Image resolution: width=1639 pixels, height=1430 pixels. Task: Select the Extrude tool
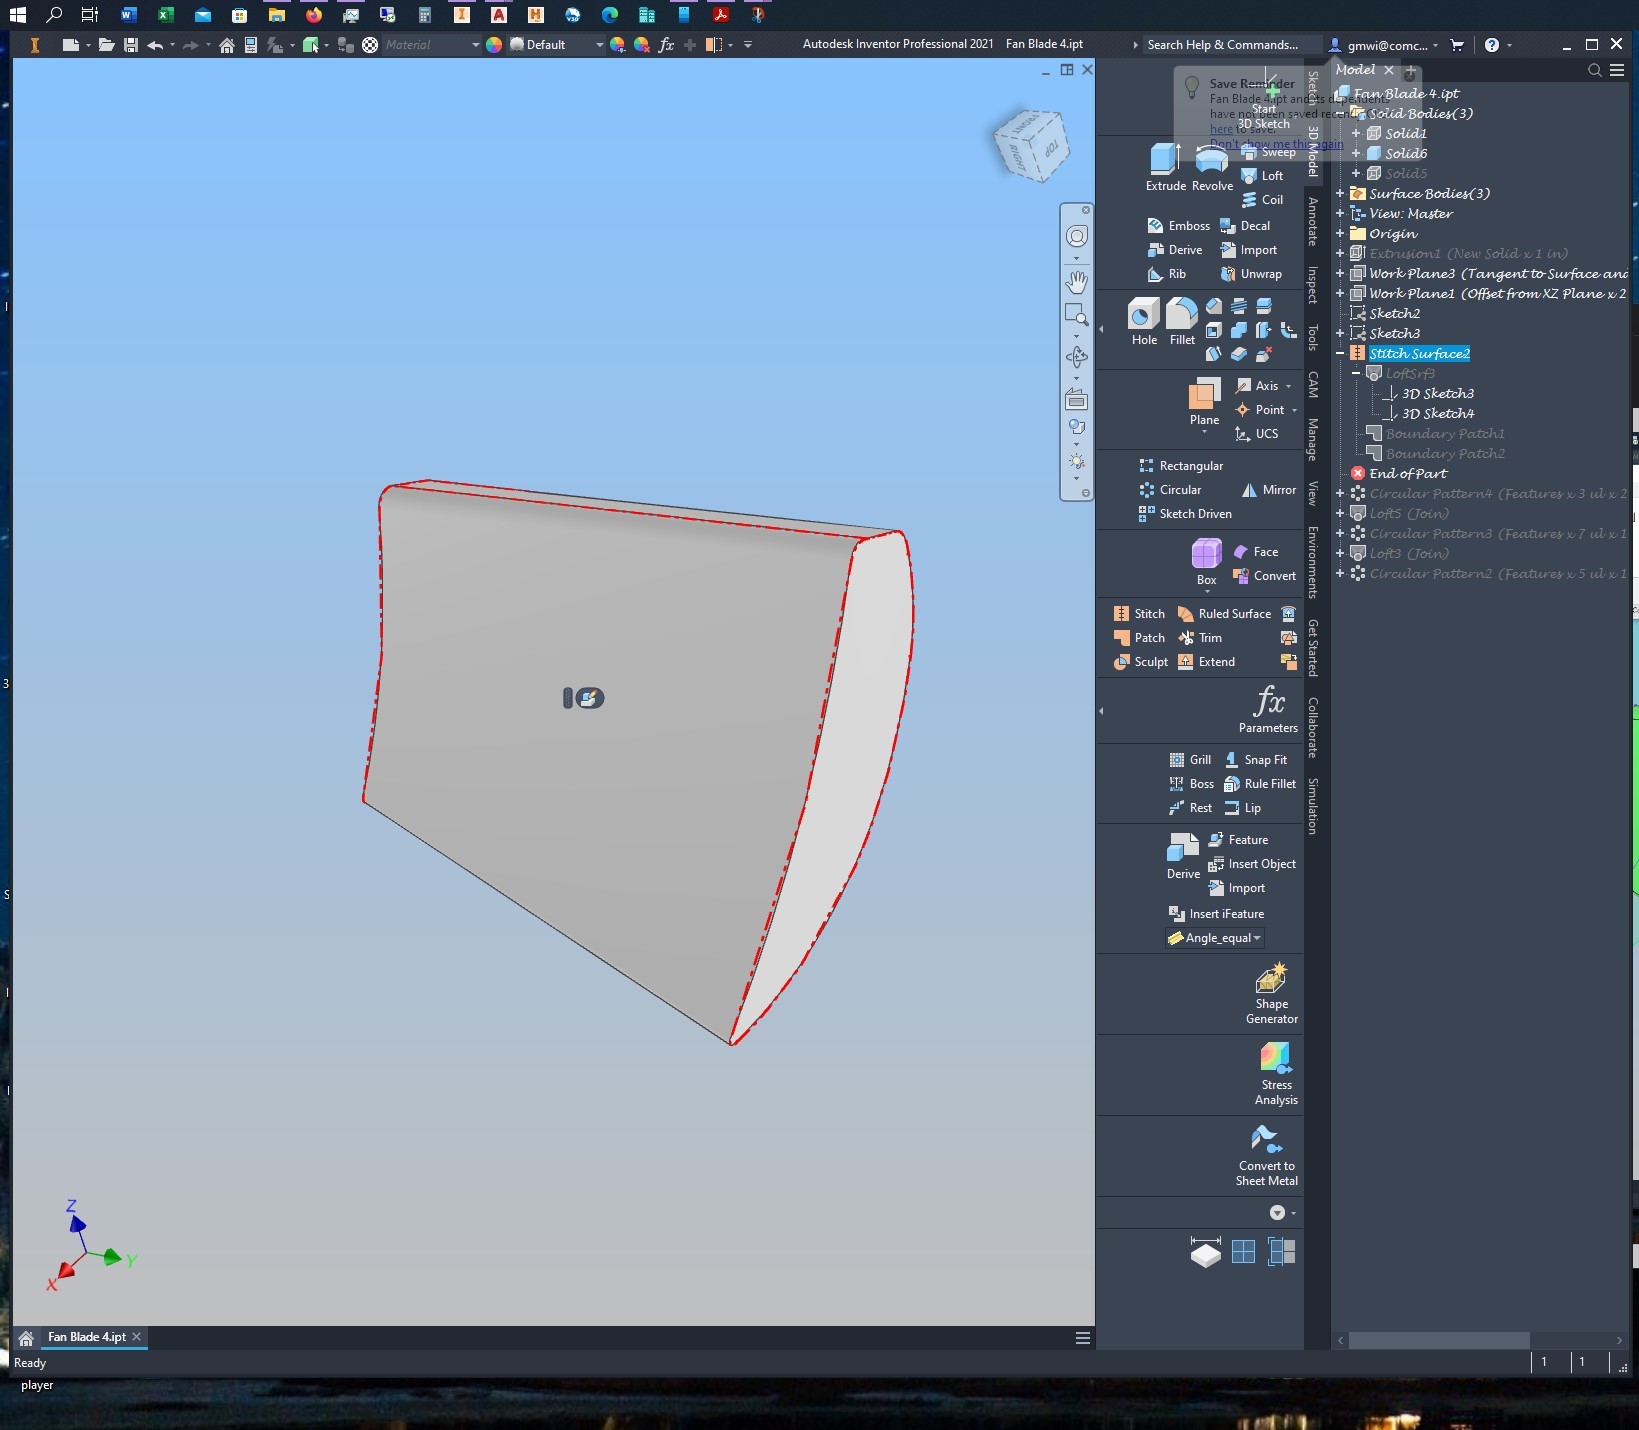click(x=1165, y=165)
